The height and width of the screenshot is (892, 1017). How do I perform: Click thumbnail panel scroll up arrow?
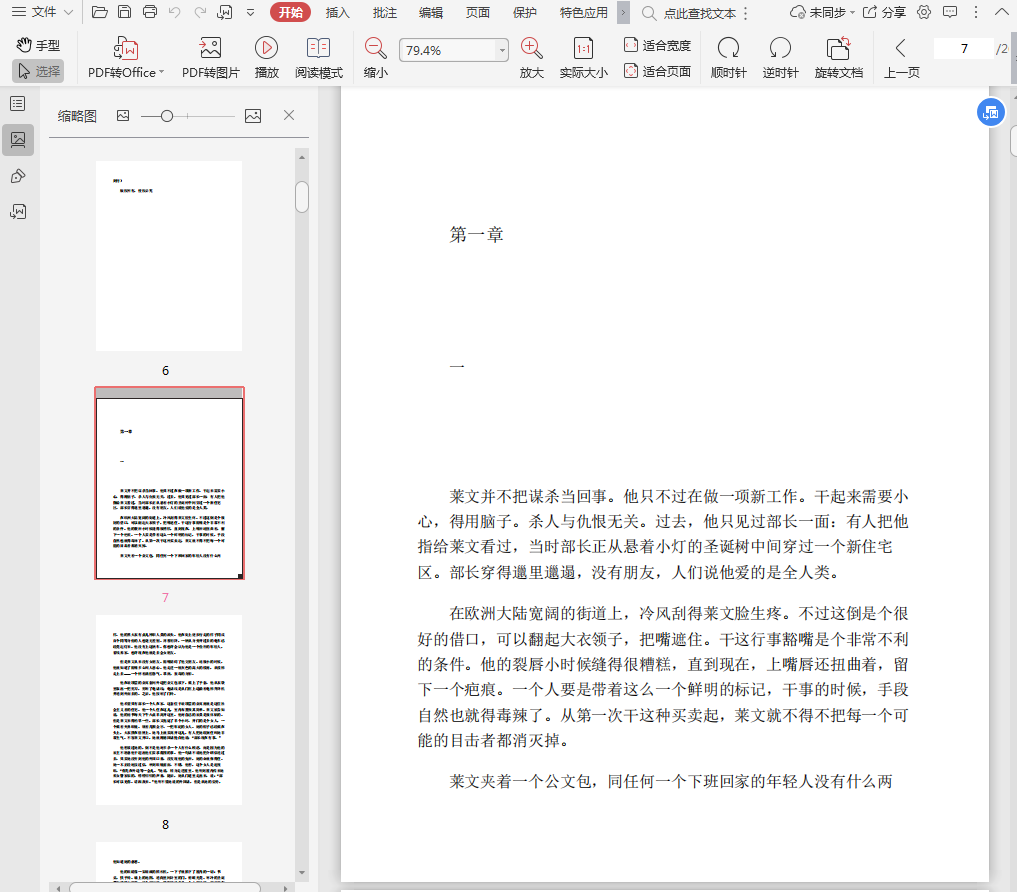302,157
